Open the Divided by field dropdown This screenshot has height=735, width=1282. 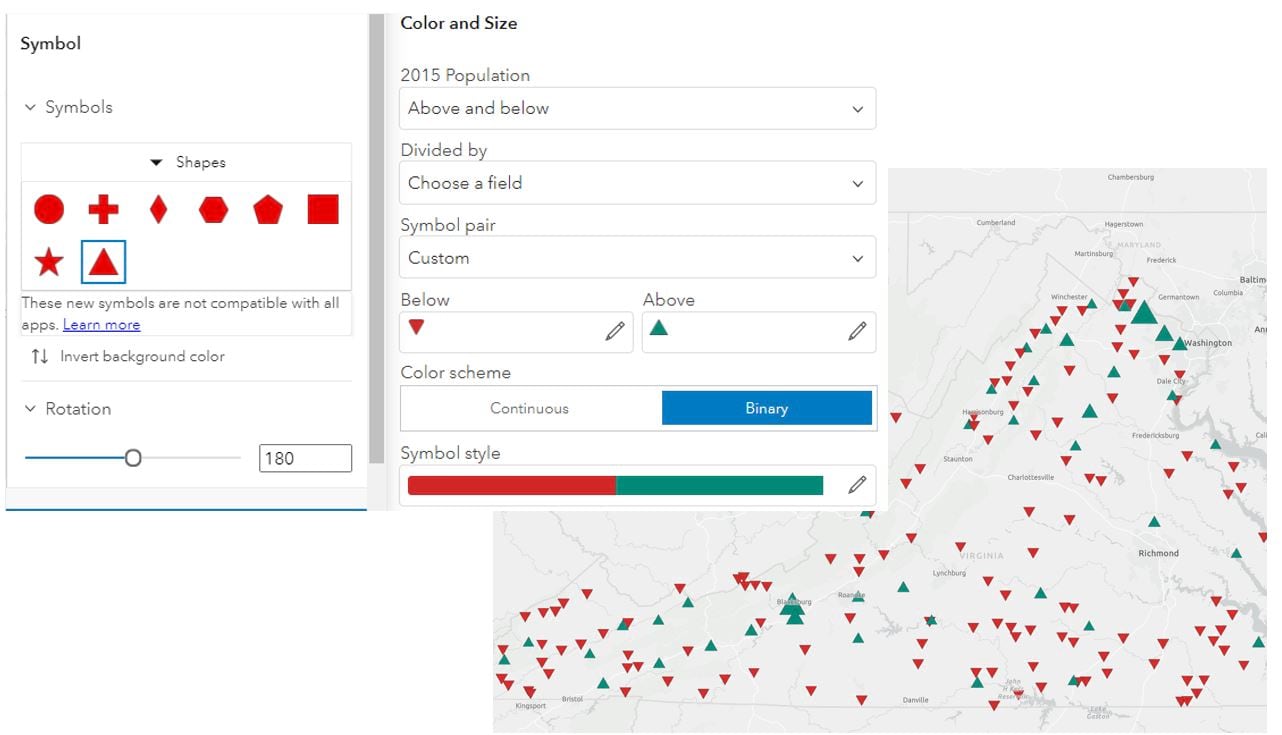click(637, 183)
